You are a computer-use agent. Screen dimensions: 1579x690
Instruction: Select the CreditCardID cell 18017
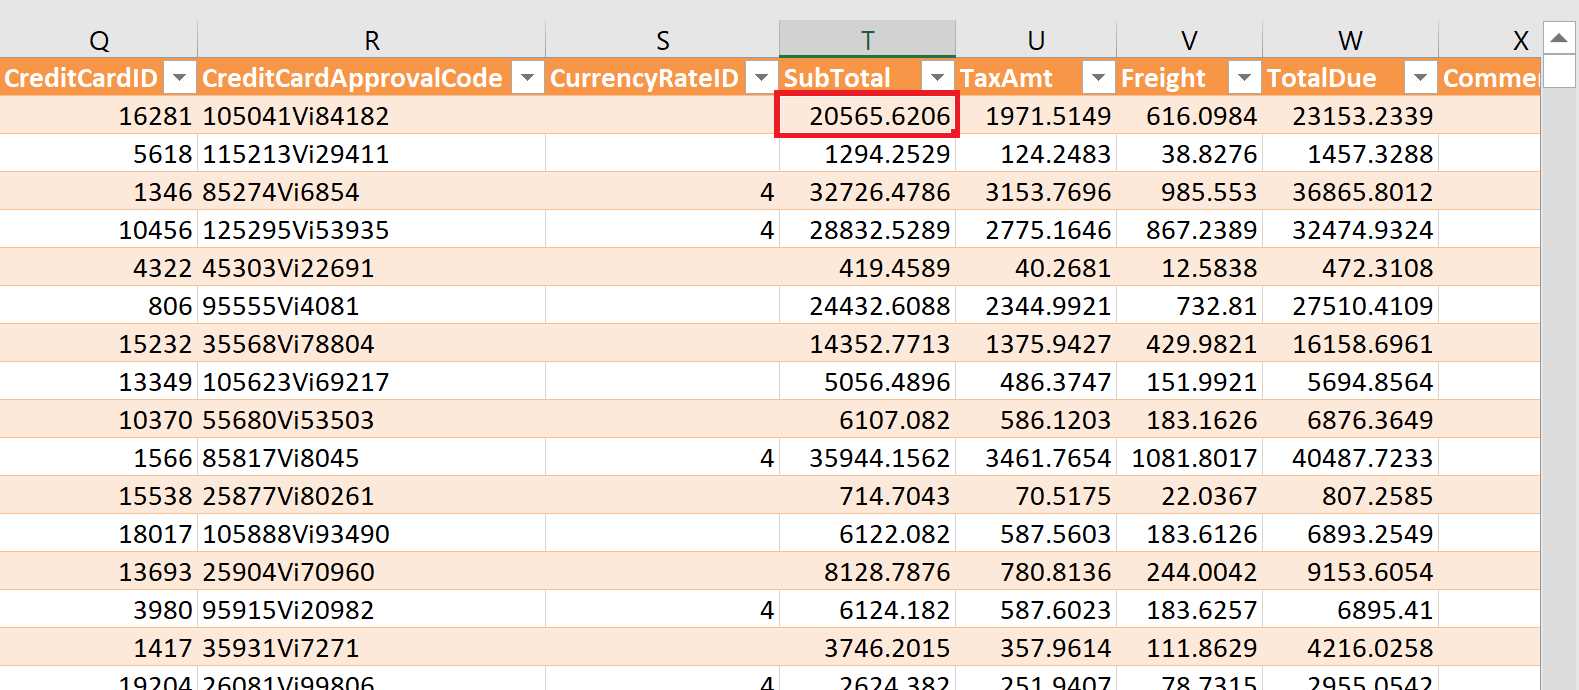pos(99,533)
